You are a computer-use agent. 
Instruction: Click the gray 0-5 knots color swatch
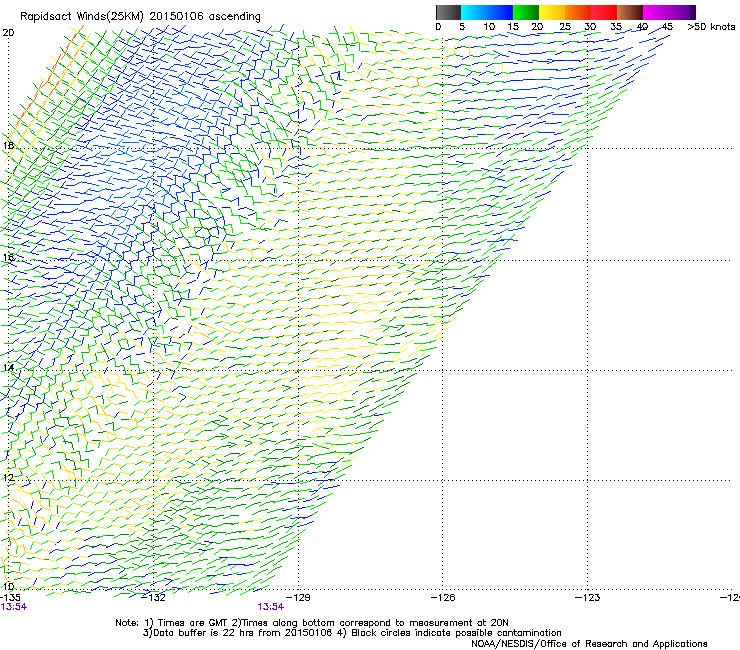click(x=448, y=12)
